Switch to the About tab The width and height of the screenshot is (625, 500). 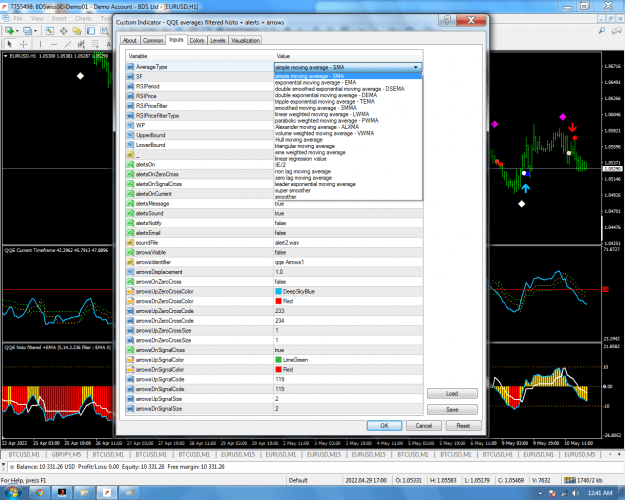tap(130, 40)
